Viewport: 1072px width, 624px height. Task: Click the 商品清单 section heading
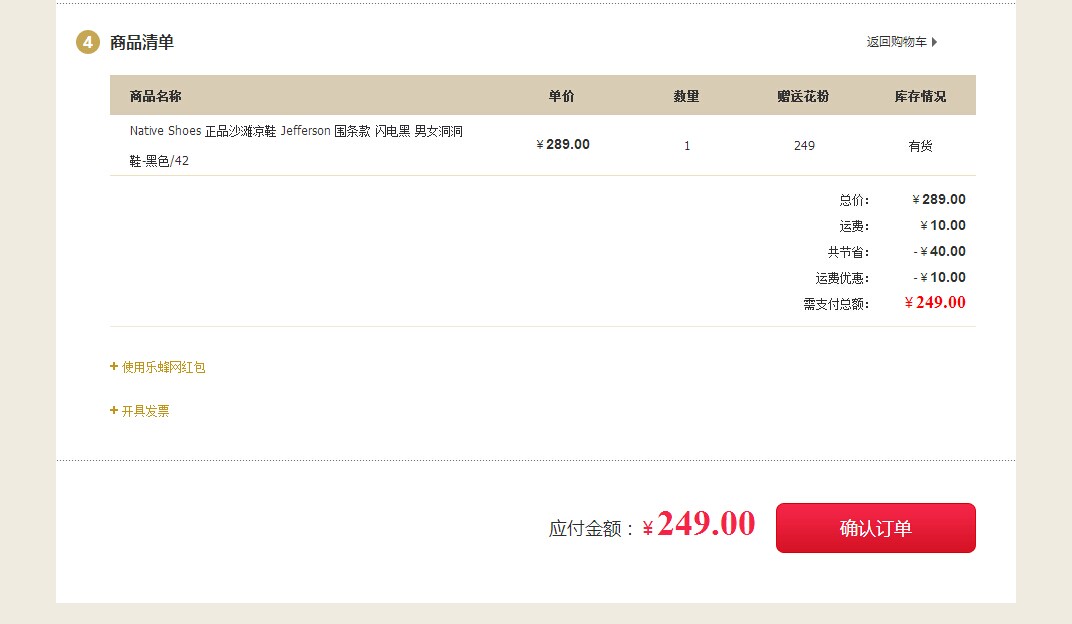[x=142, y=42]
